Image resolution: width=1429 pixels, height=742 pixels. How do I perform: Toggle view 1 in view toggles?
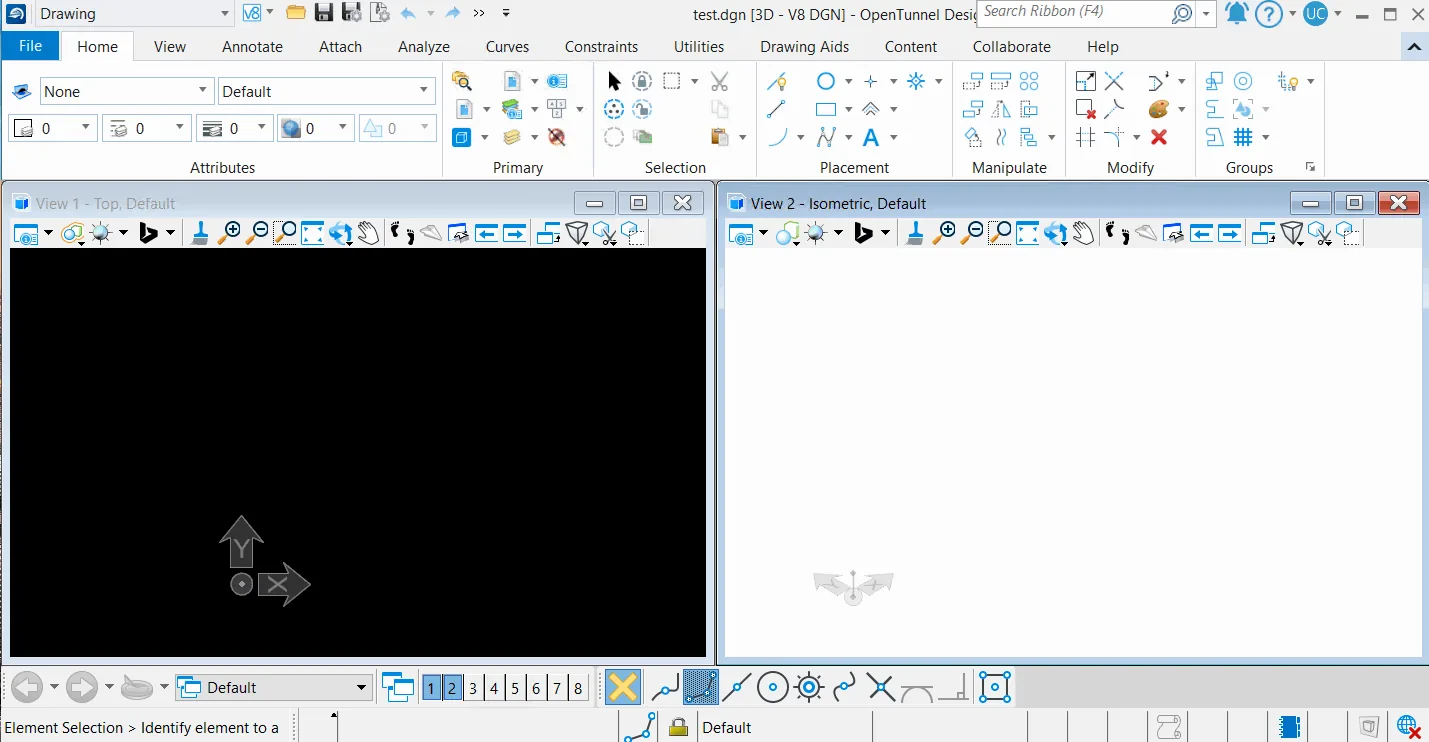pyautogui.click(x=431, y=688)
